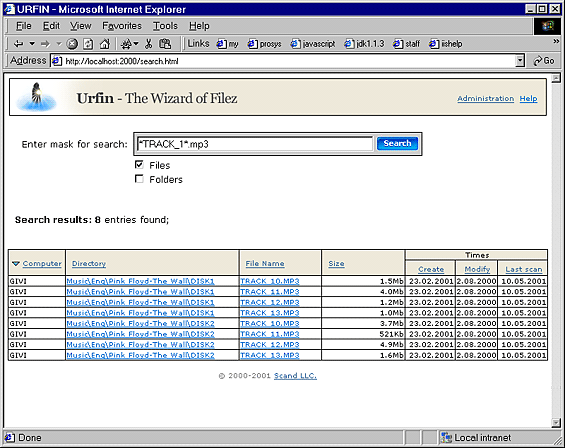Viewport: 565px width, 448px height.
Task: Open the Edit menu
Action: click(51, 26)
